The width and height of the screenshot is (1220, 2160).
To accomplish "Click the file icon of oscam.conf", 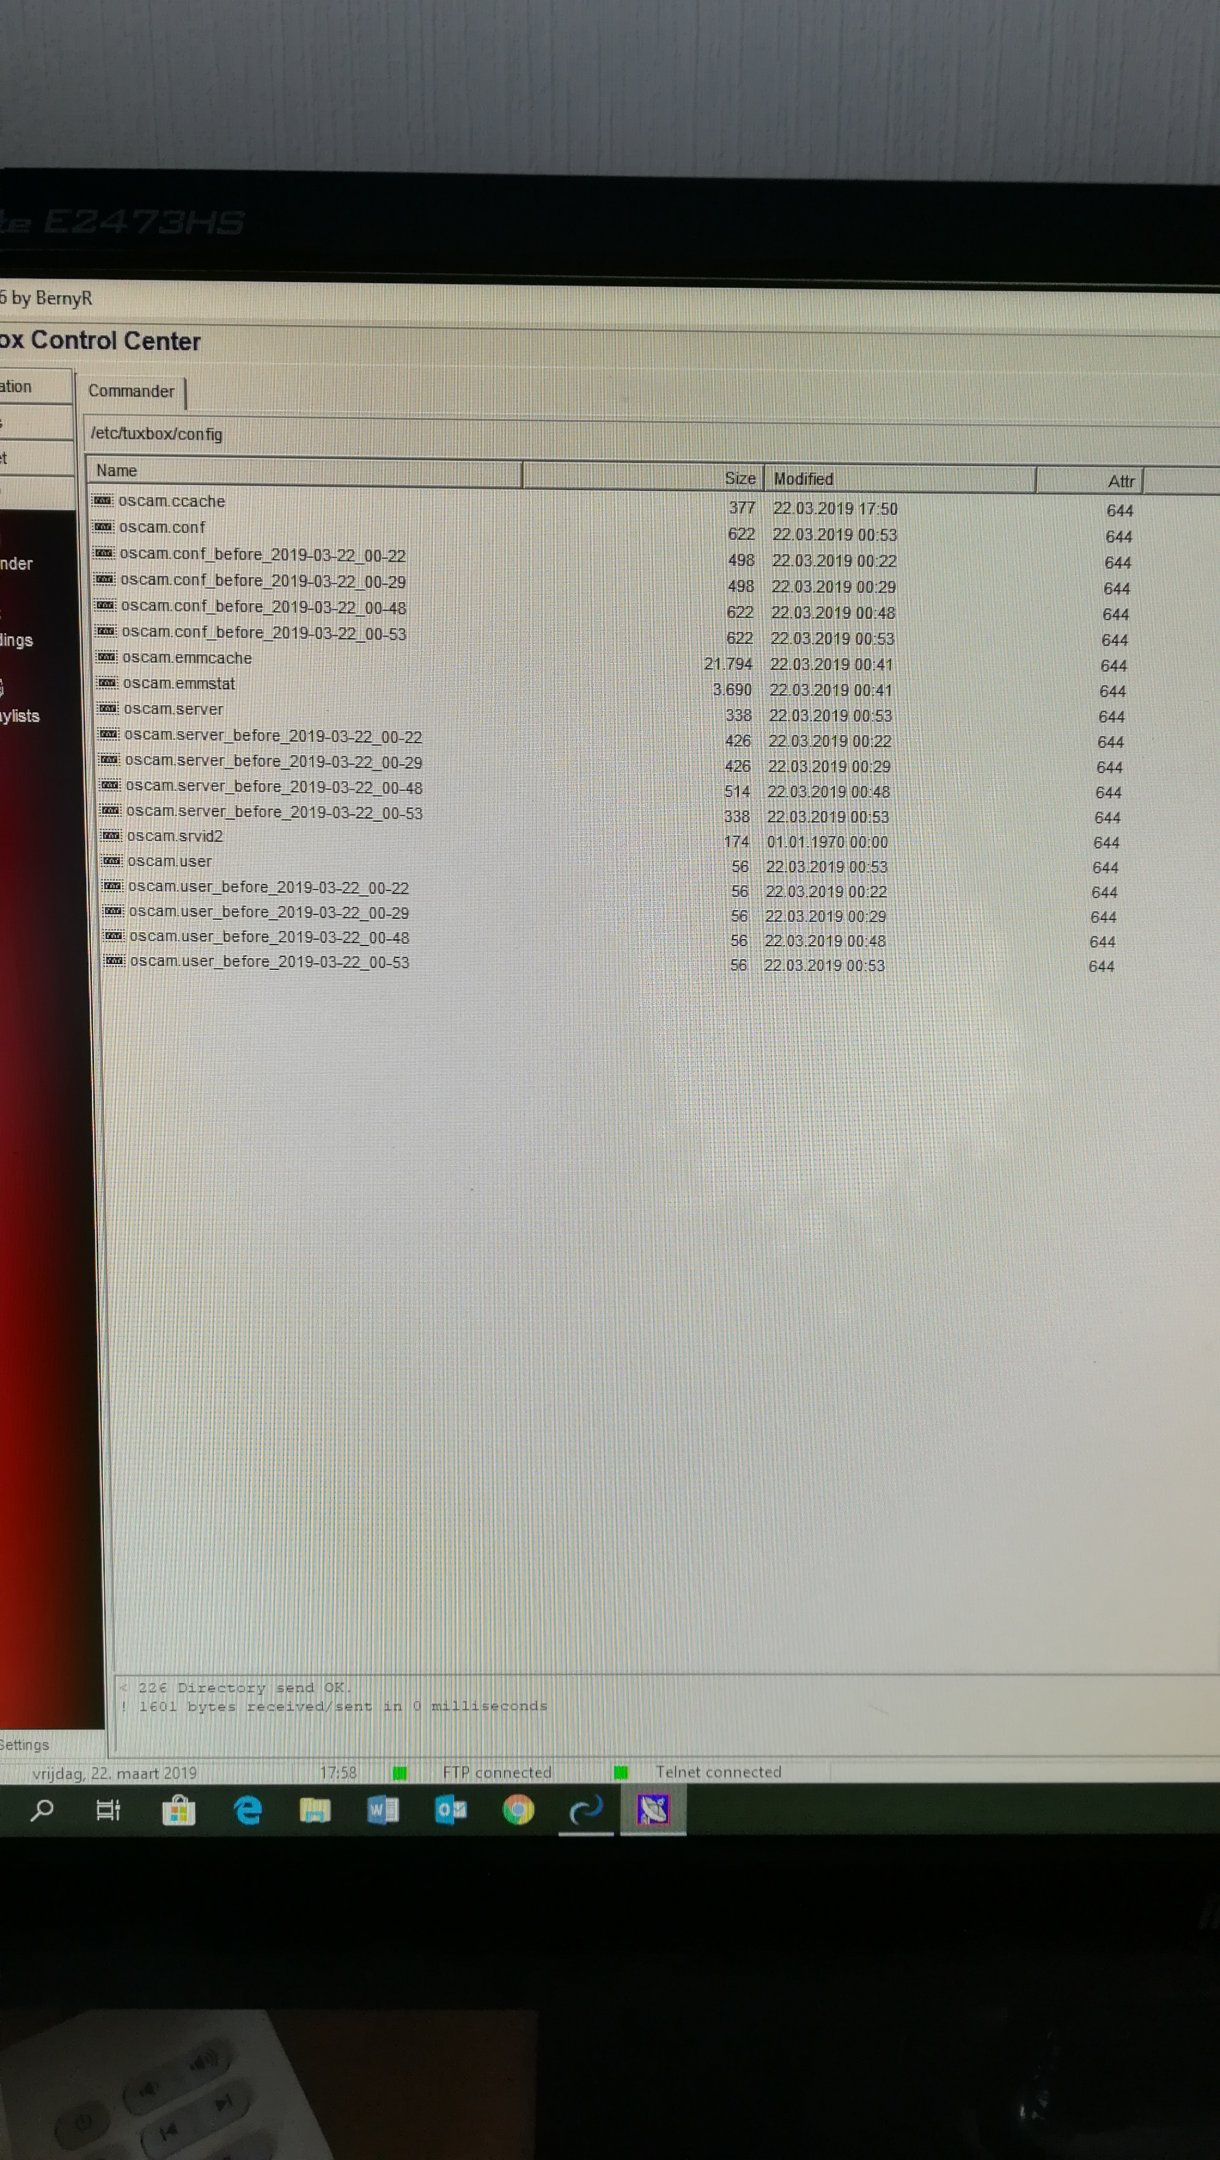I will click(x=103, y=526).
